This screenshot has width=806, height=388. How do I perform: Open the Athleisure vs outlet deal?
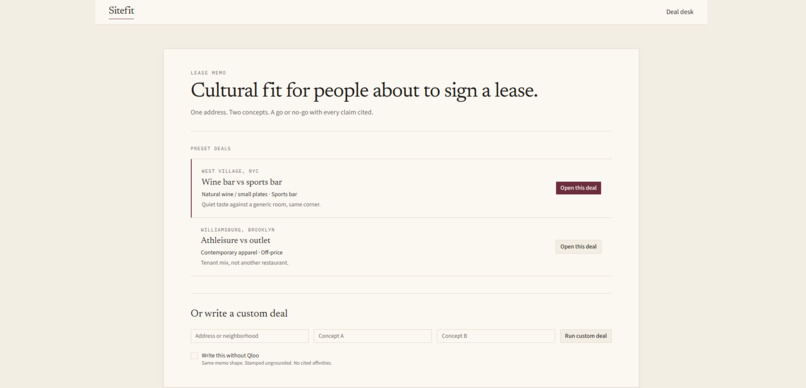coord(578,247)
